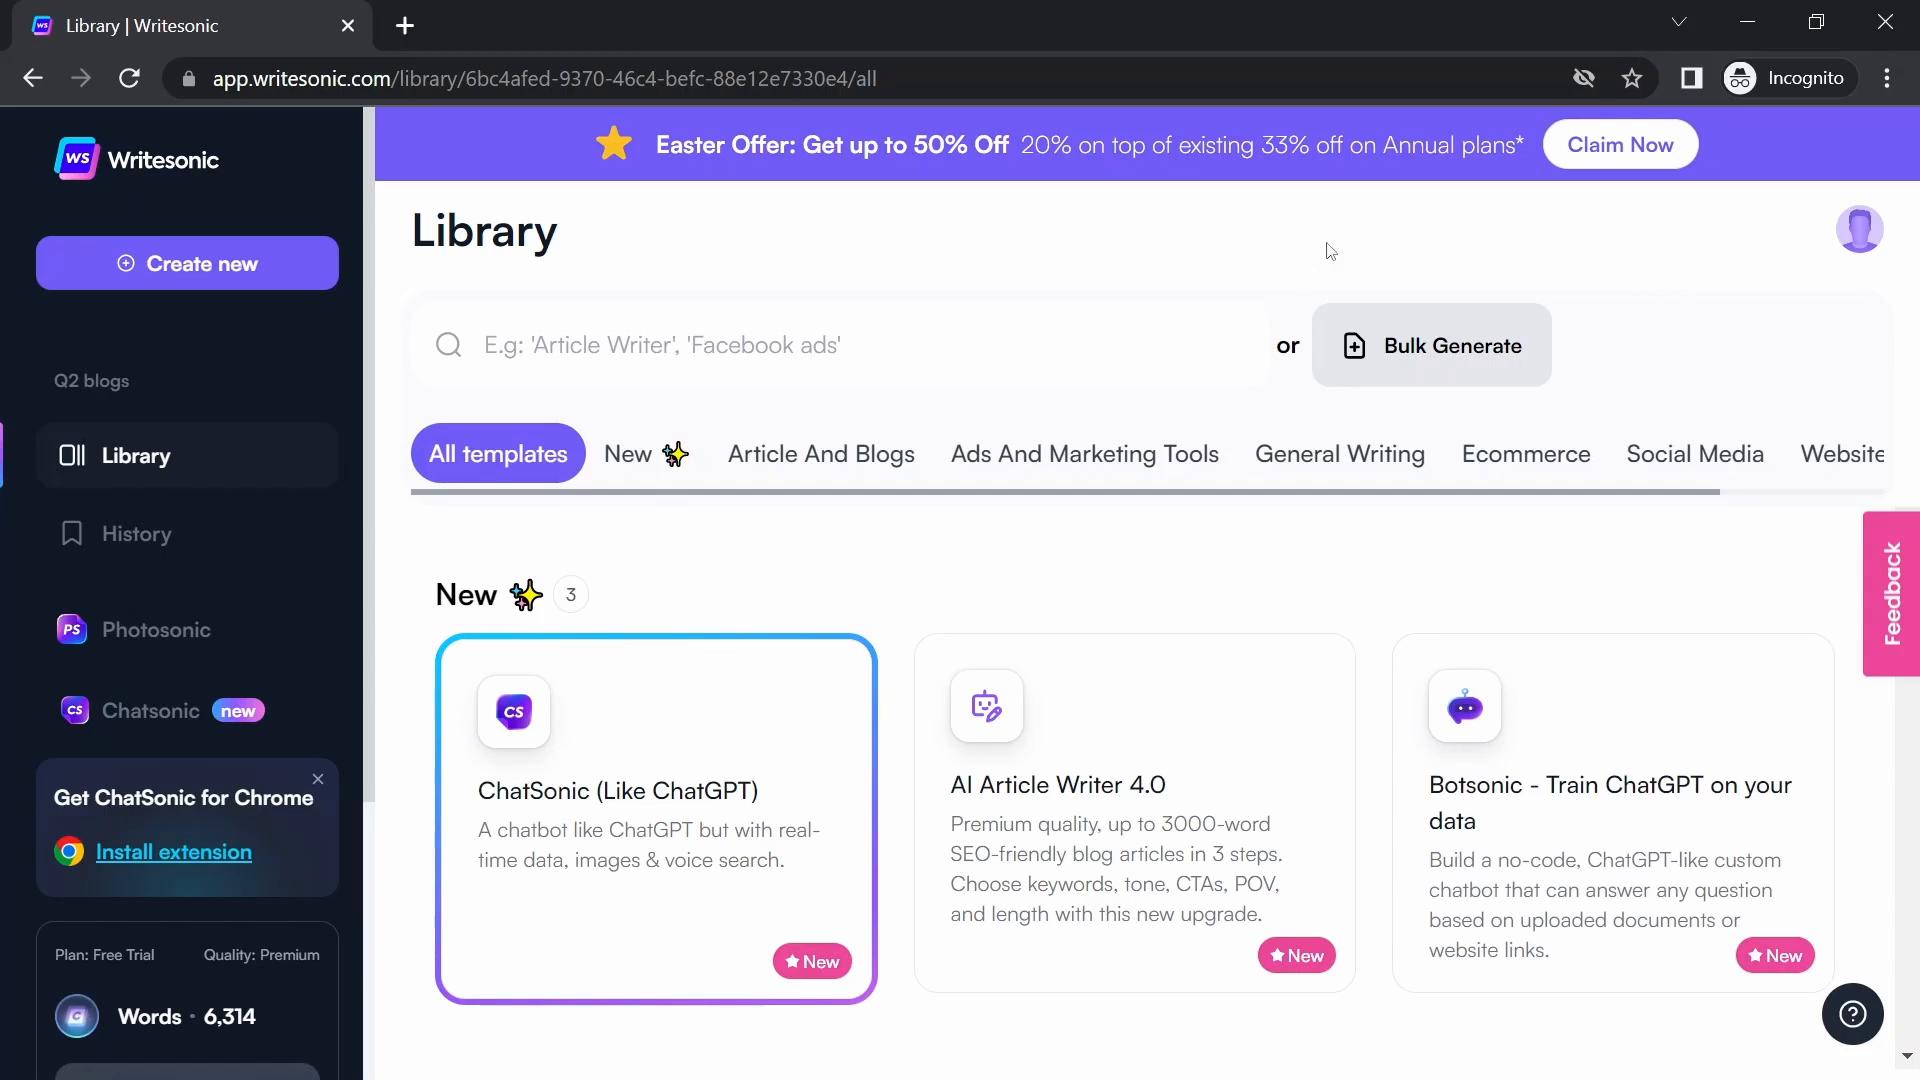Select the History panel icon

(x=71, y=533)
